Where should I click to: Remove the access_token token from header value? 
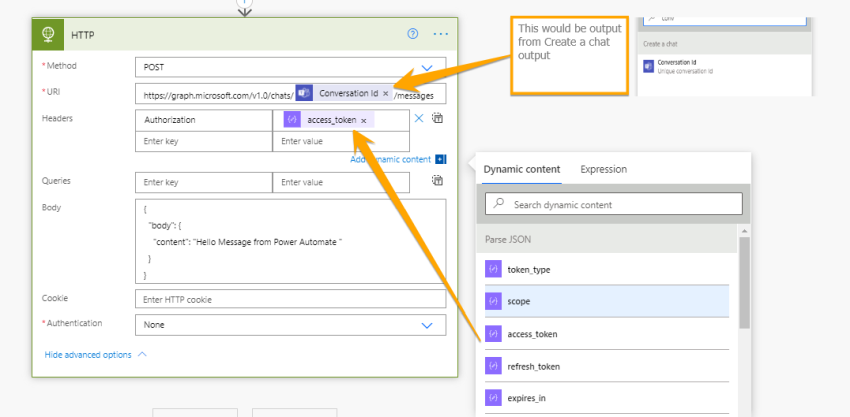[364, 120]
